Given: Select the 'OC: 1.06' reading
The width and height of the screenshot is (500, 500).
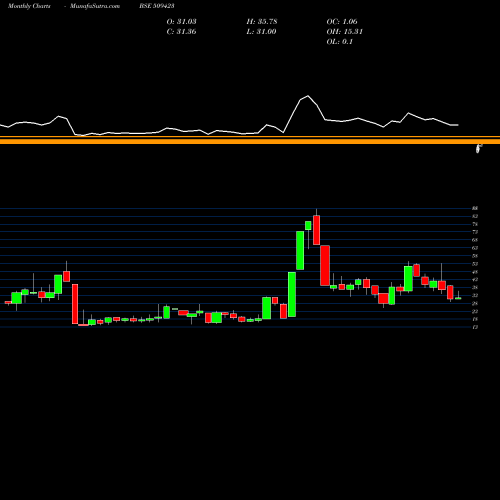Looking at the screenshot, I should (342, 21).
